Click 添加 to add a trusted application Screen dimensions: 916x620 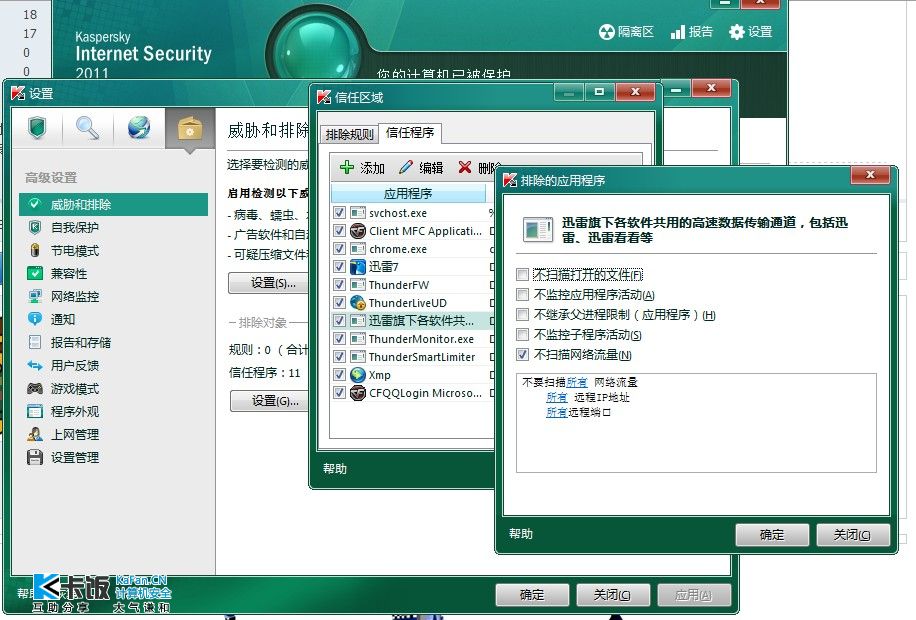pyautogui.click(x=362, y=168)
